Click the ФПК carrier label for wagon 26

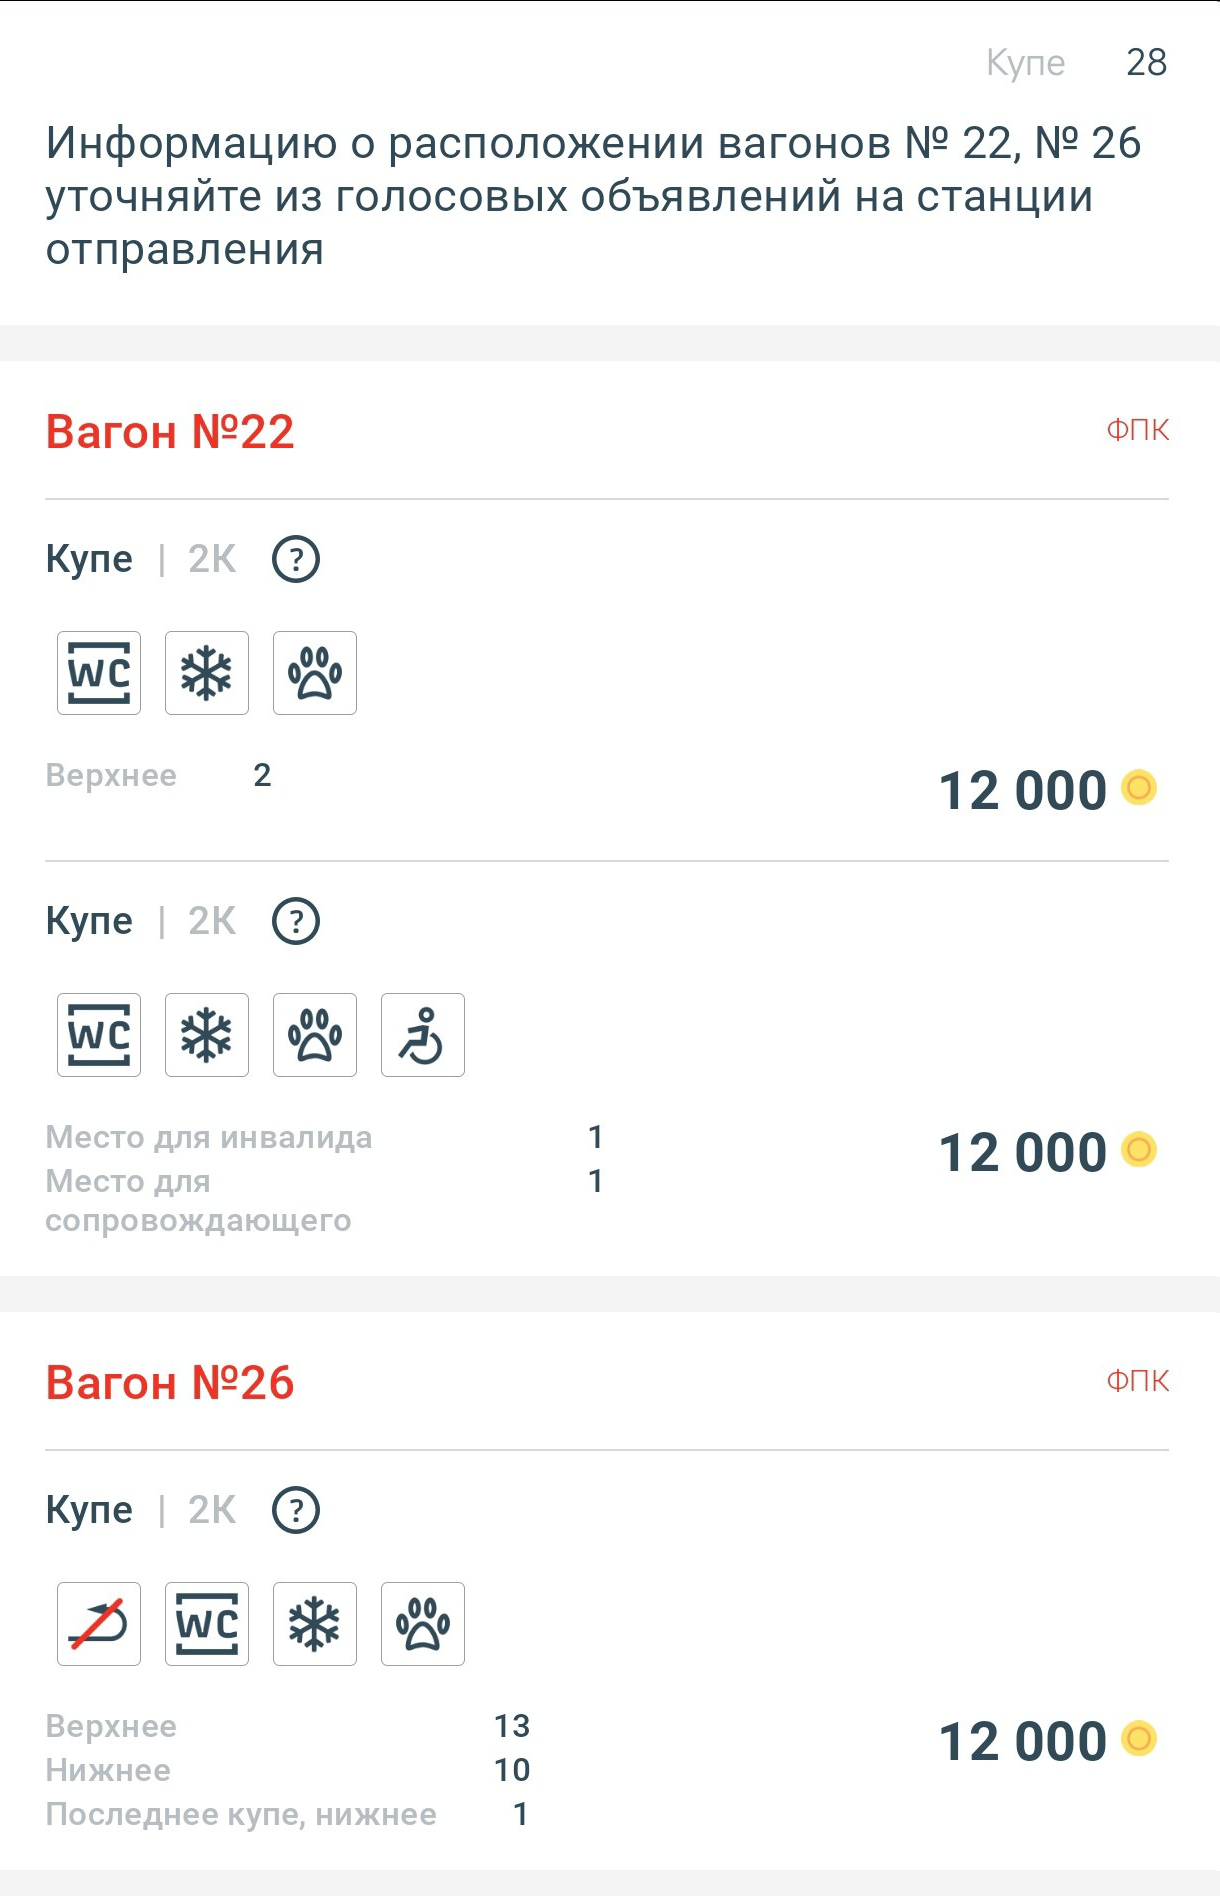point(1137,1381)
